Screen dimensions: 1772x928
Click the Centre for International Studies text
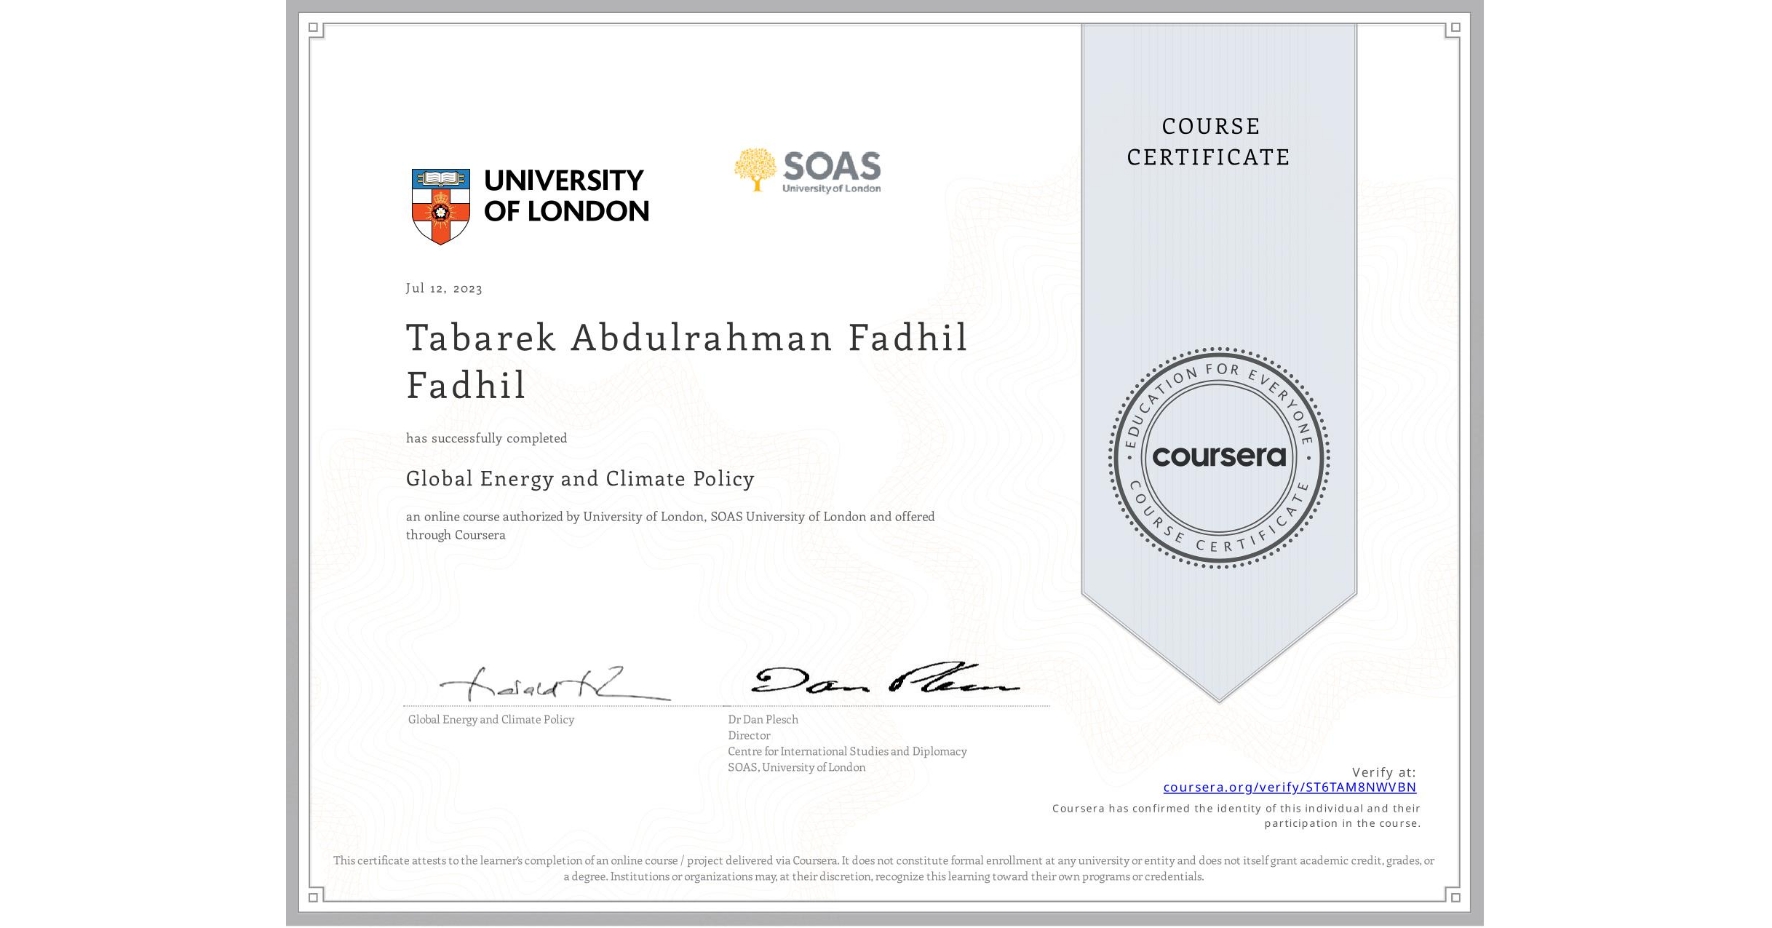coord(847,751)
